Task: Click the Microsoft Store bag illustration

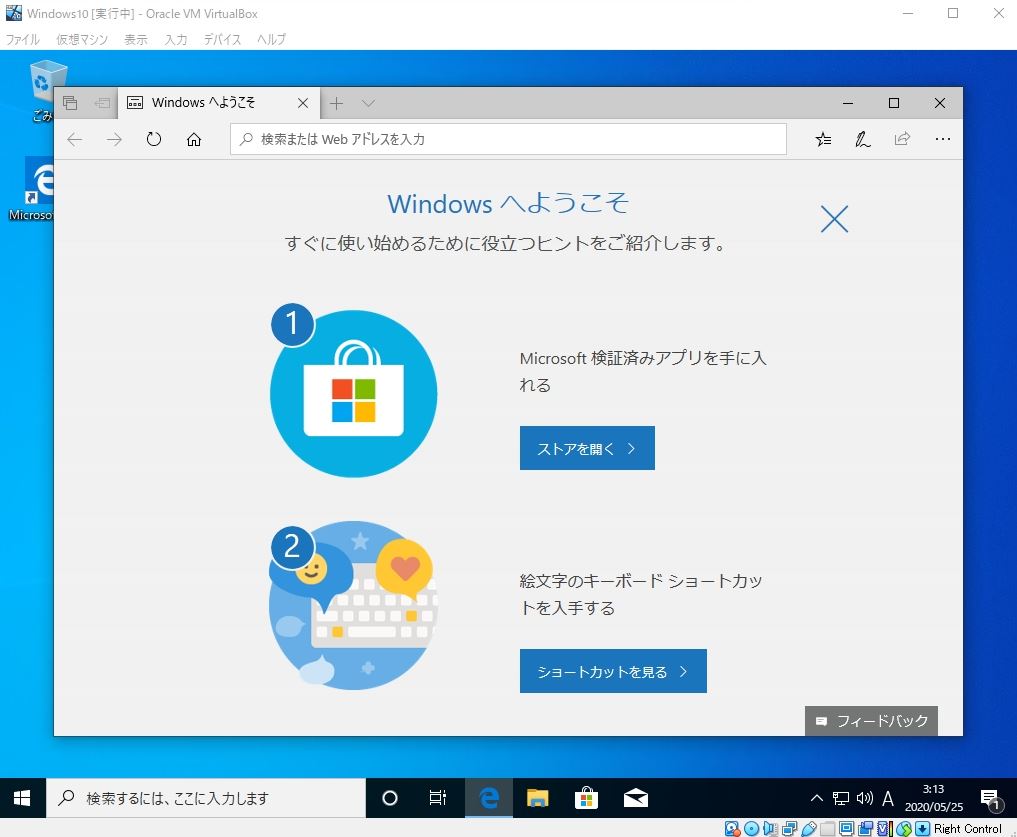Action: [353, 393]
